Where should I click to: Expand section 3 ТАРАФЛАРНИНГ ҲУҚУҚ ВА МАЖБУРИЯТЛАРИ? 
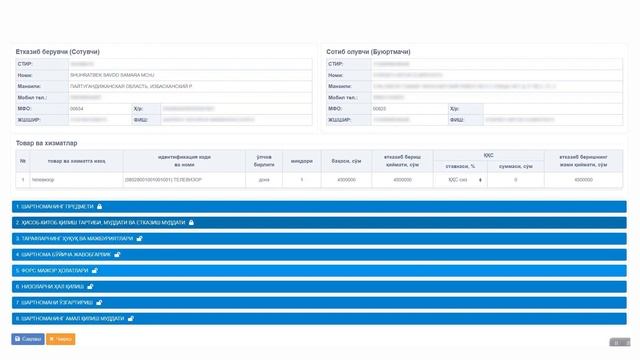pos(319,238)
